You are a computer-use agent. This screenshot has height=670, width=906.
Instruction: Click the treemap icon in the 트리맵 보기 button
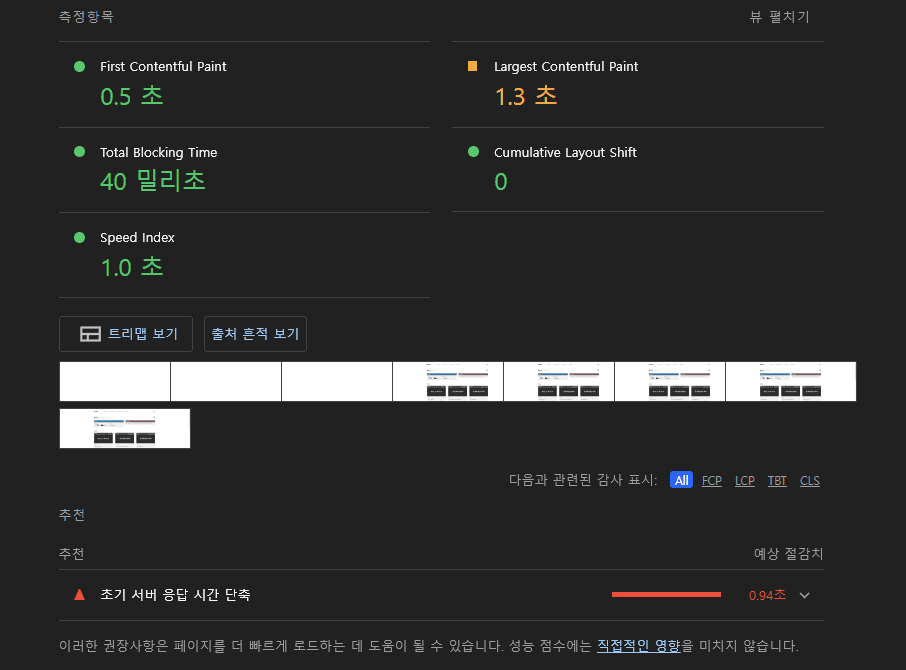90,334
